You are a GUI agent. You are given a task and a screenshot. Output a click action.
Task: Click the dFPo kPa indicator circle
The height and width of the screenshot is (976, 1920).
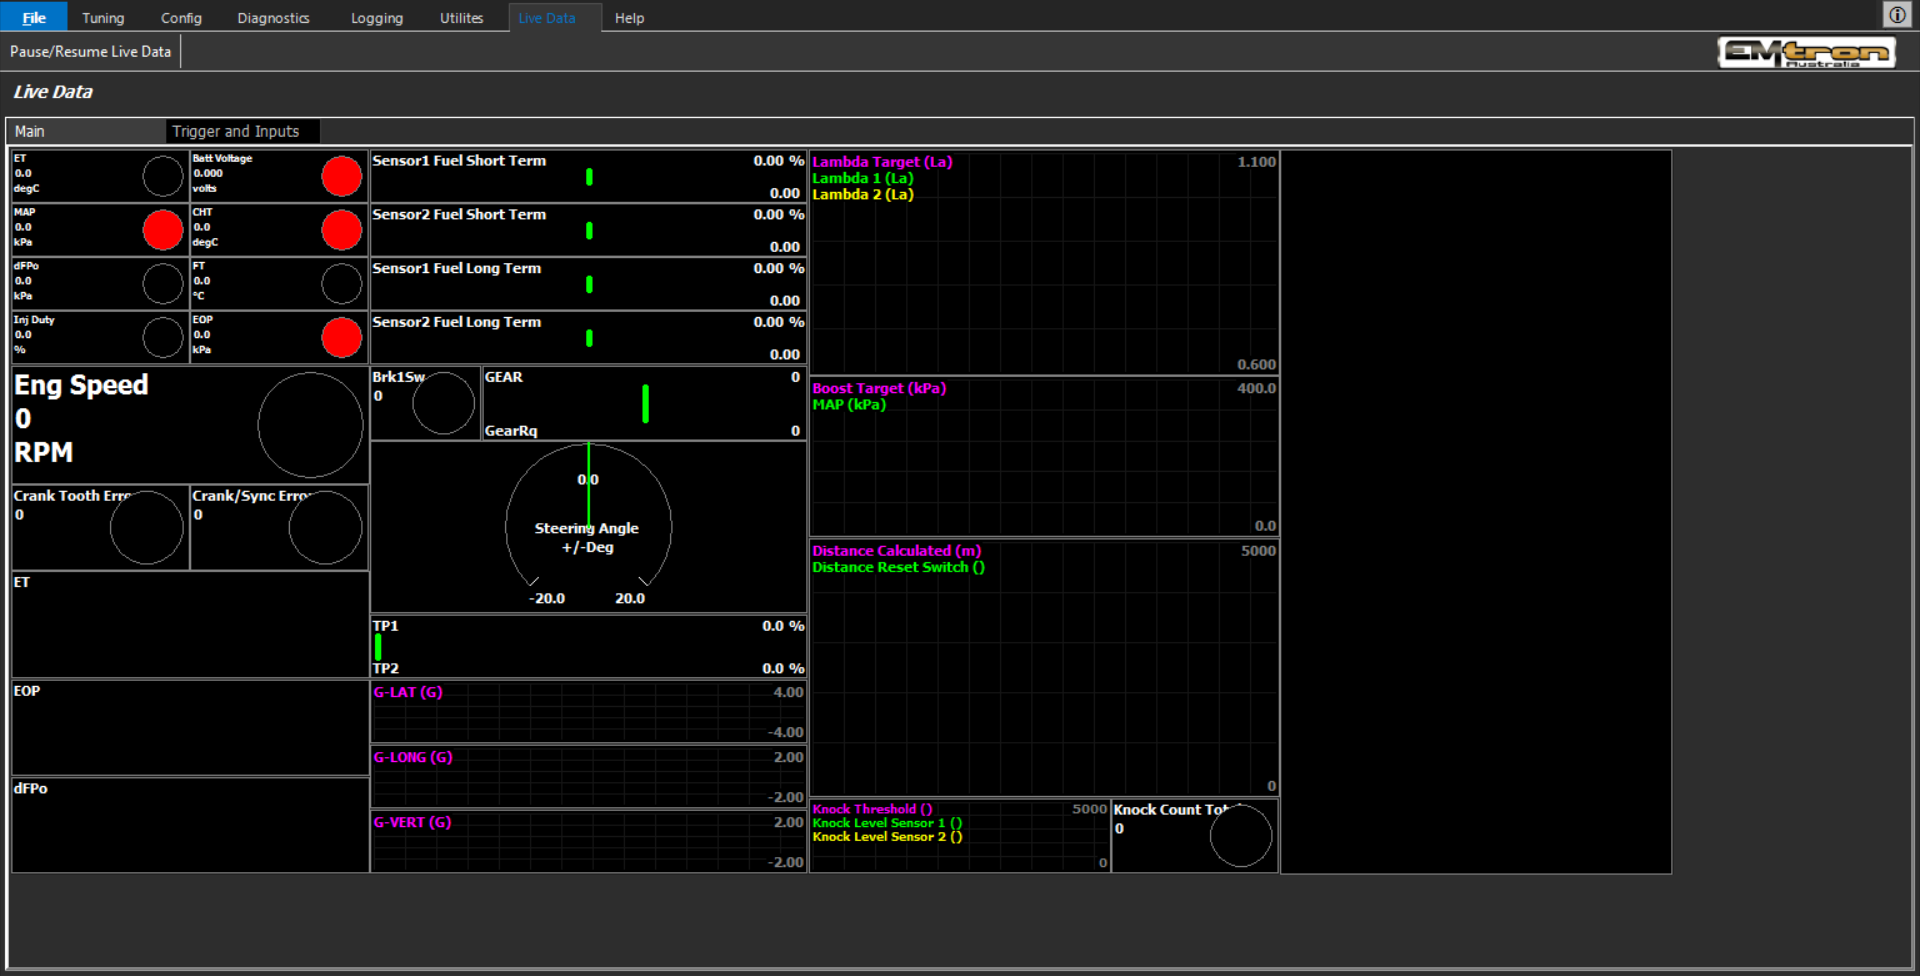tap(163, 284)
